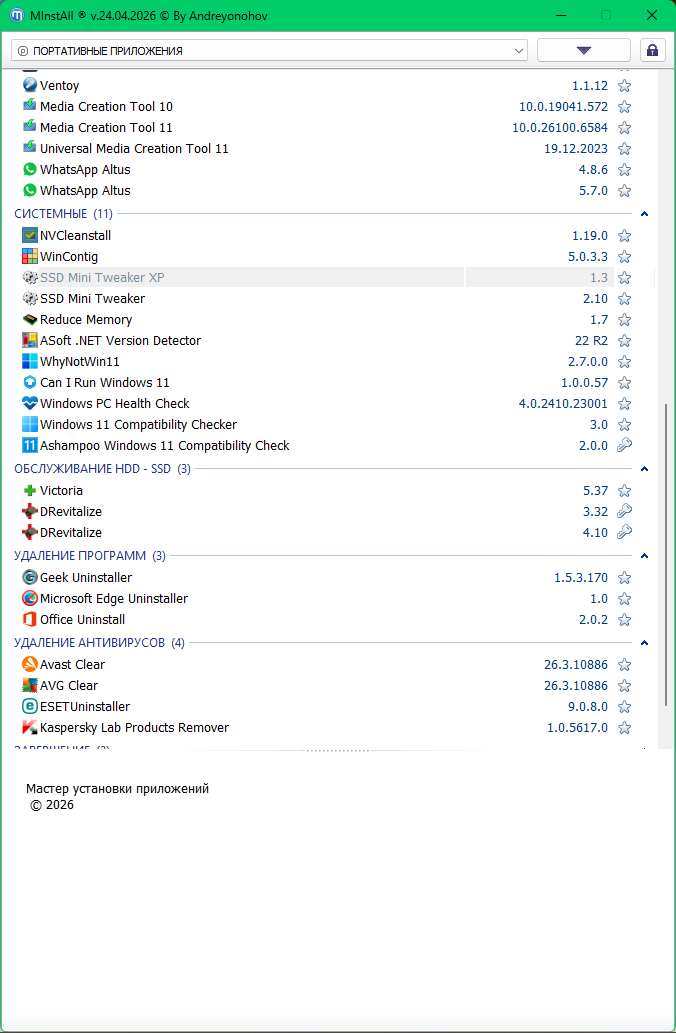This screenshot has height=1033, width=676.
Task: Collapse the СИСТЕМНЫЕ group
Action: [644, 214]
